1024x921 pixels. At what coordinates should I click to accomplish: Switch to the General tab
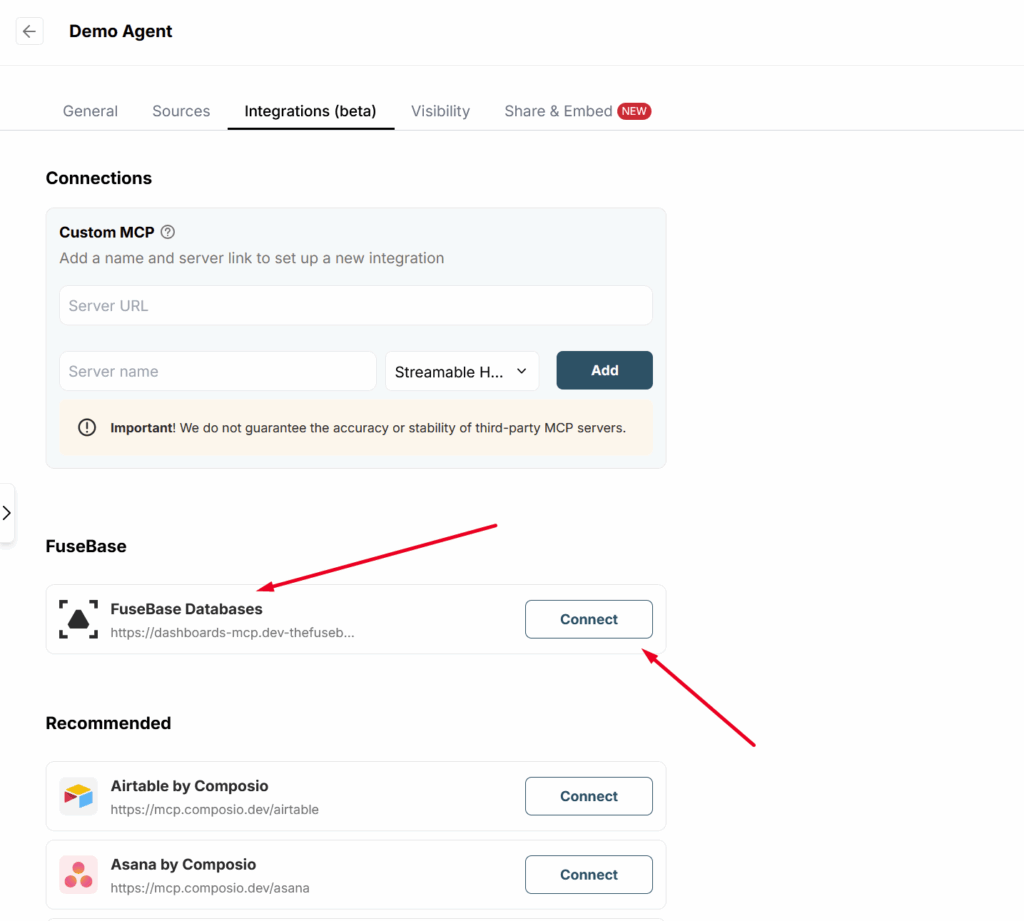(x=90, y=111)
